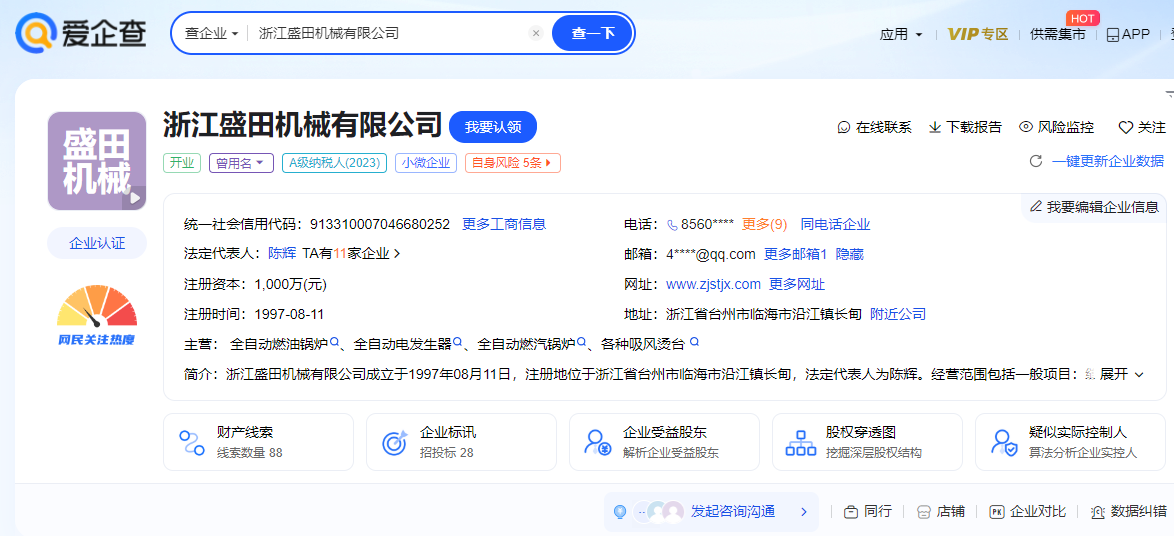Click the 小微企业 tag
This screenshot has height=536, width=1174.
coord(426,162)
